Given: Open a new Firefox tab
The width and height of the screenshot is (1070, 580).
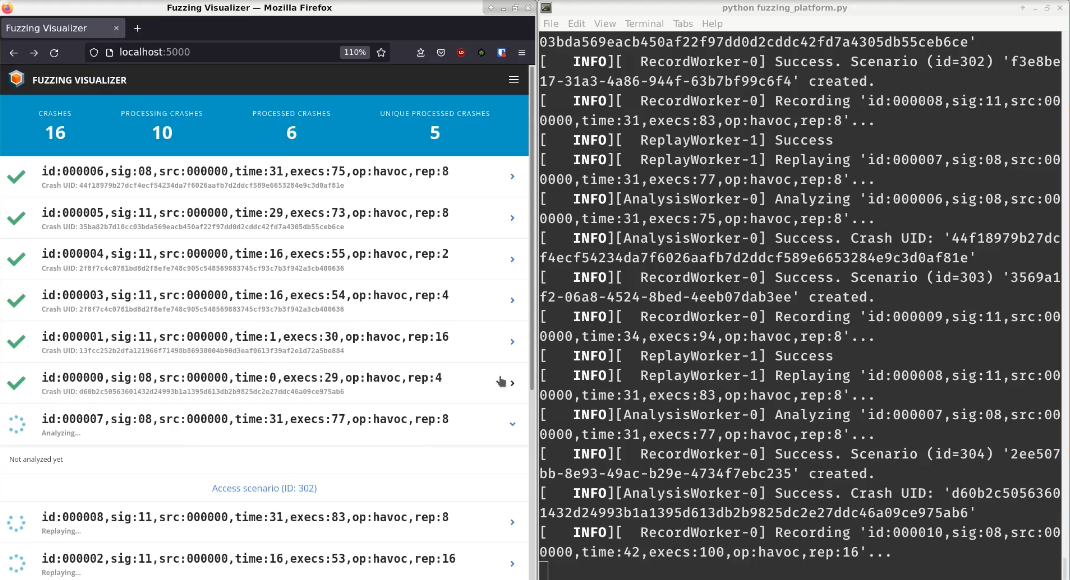Looking at the screenshot, I should [137, 28].
